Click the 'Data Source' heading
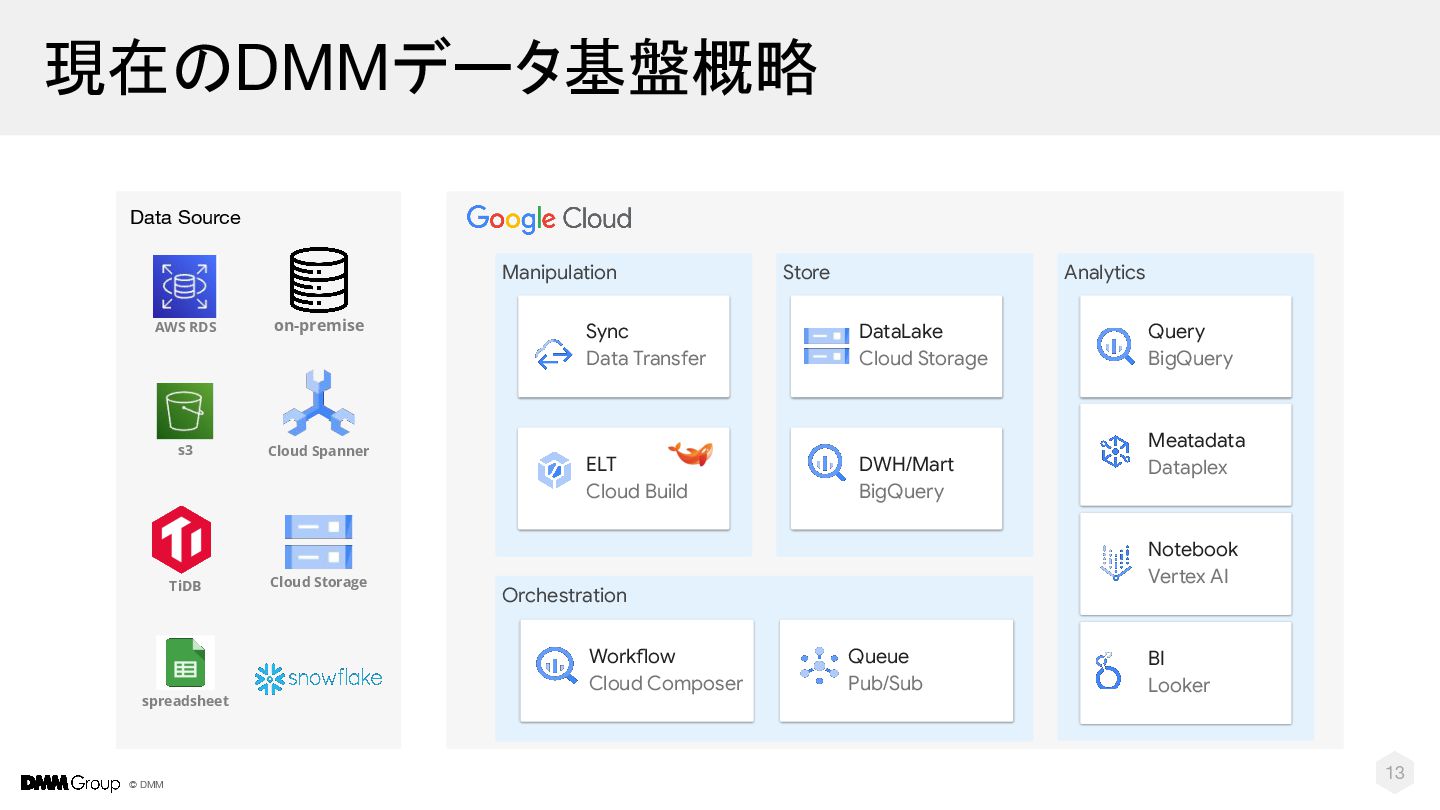1440x810 pixels. click(185, 217)
